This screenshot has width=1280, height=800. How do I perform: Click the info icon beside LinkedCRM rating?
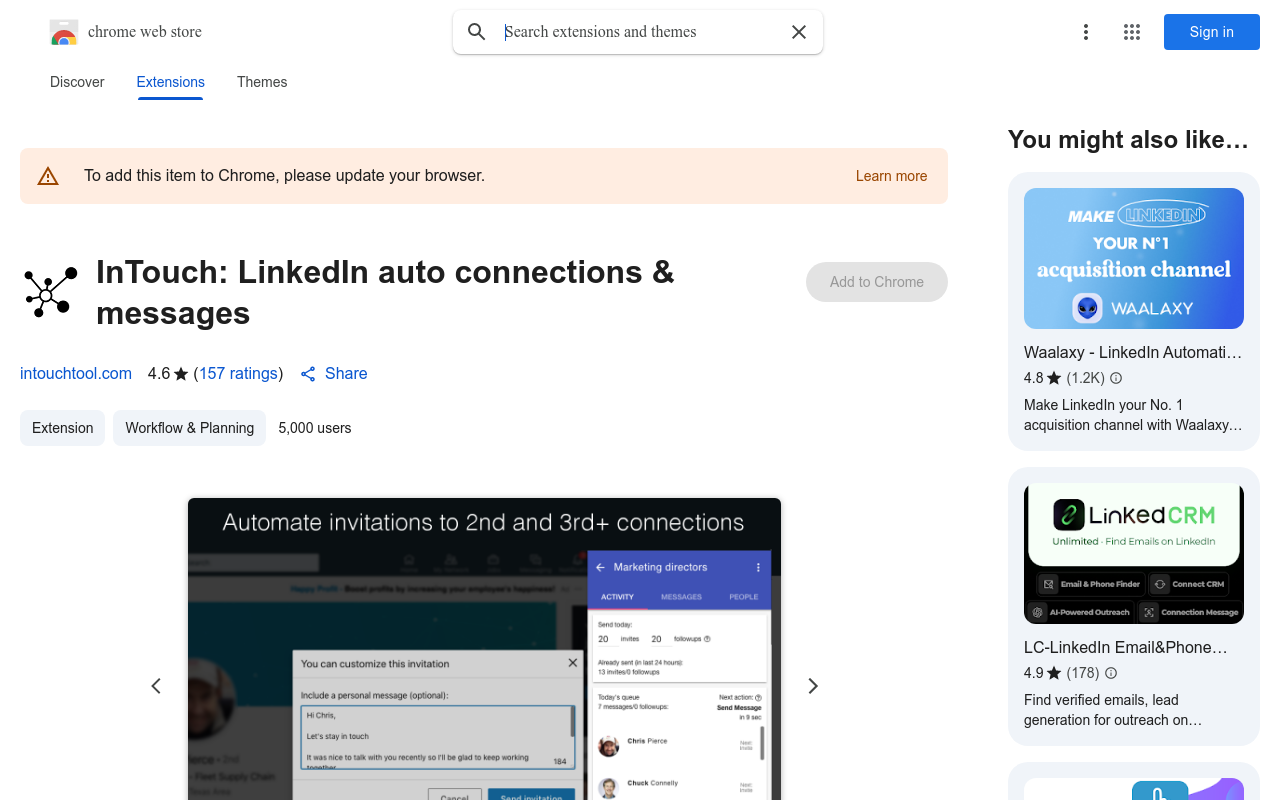1110,673
